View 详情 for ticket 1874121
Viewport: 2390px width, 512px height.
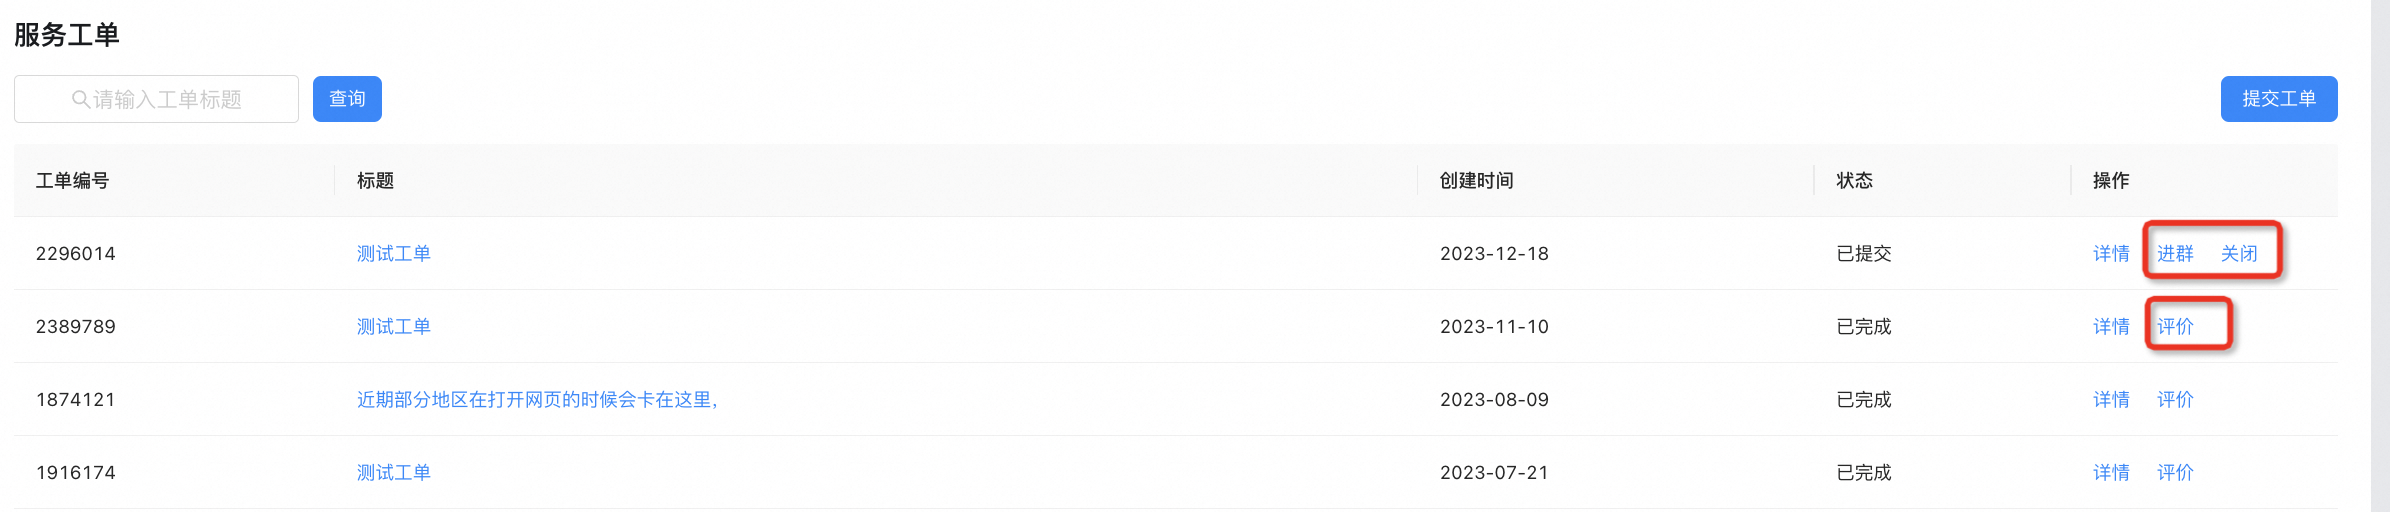click(2111, 400)
